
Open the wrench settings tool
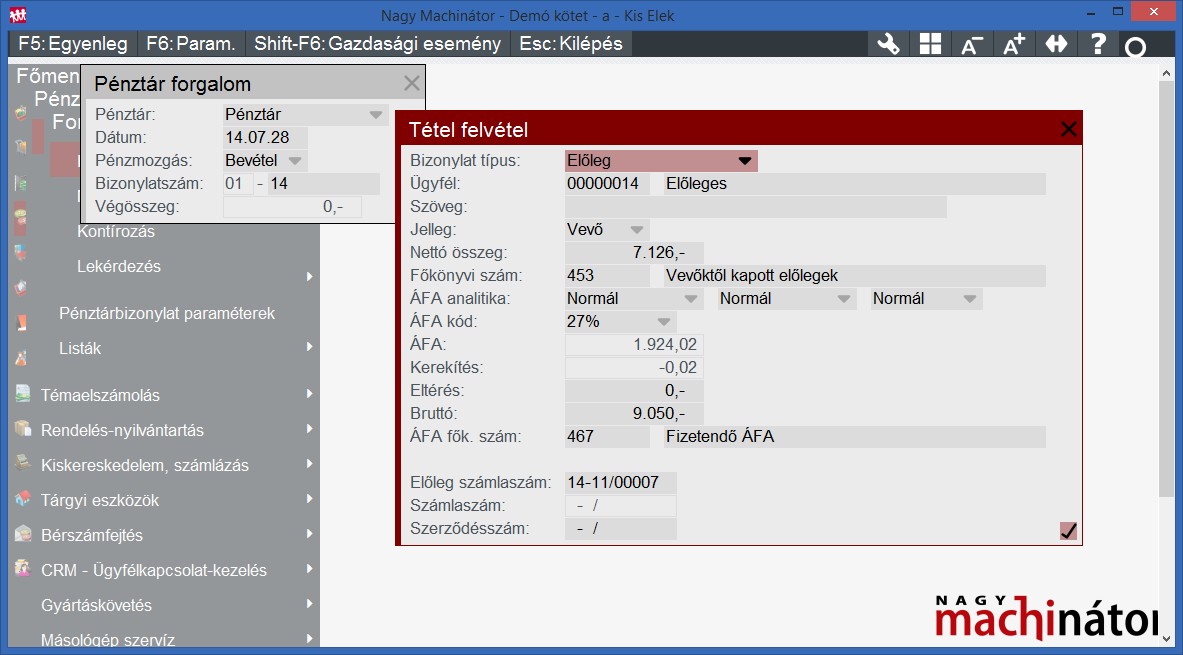888,44
